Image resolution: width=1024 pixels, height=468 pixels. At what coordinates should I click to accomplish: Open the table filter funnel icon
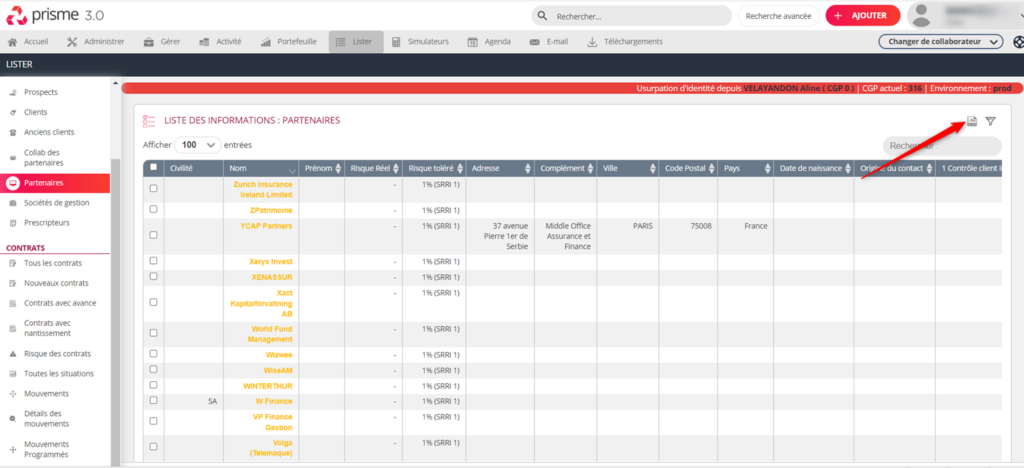[990, 121]
